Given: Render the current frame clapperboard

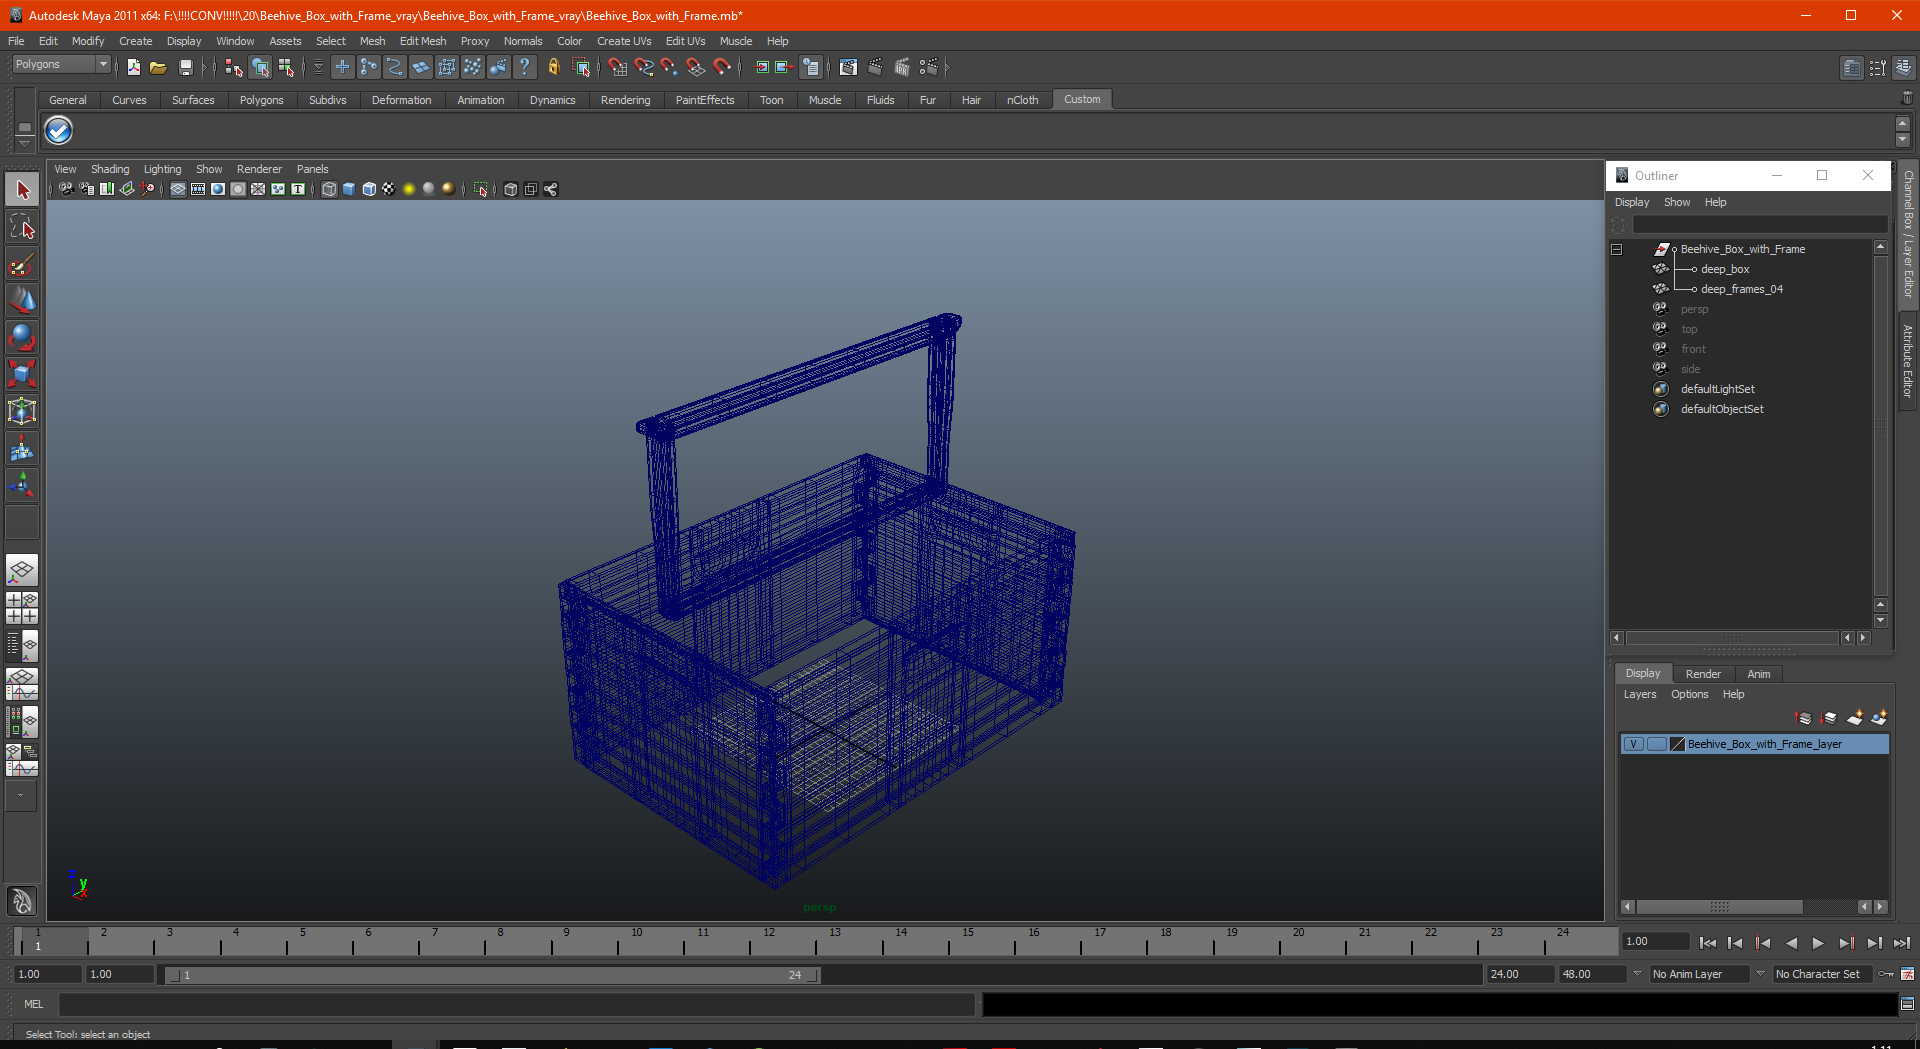Looking at the screenshot, I should (875, 67).
